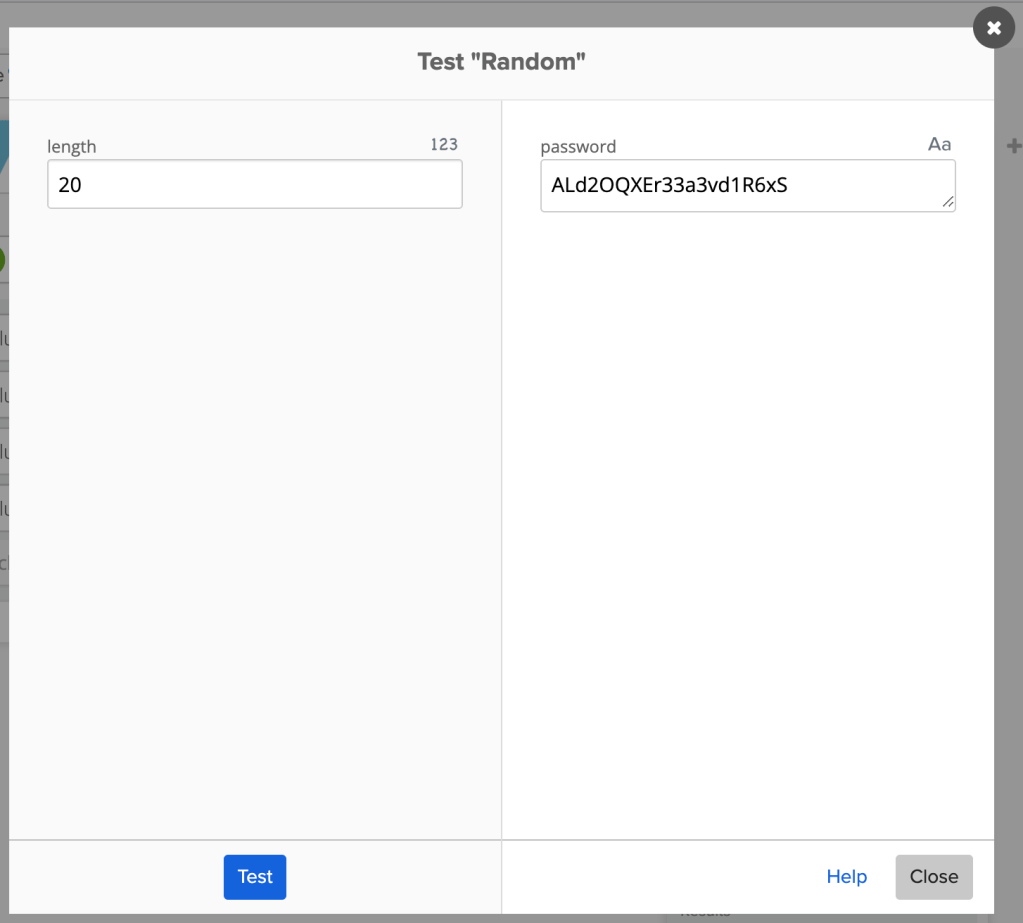
Task: Click the bottommost dimmed "lu" row at left edge
Action: (x=4, y=507)
